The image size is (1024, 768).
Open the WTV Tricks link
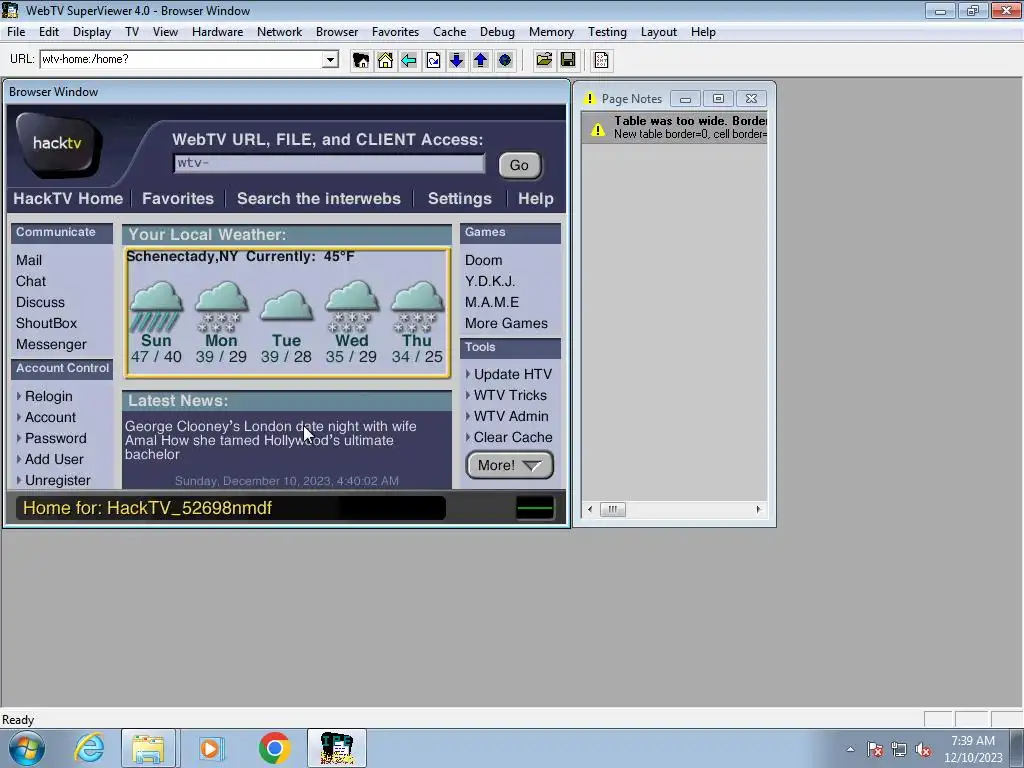[510, 395]
